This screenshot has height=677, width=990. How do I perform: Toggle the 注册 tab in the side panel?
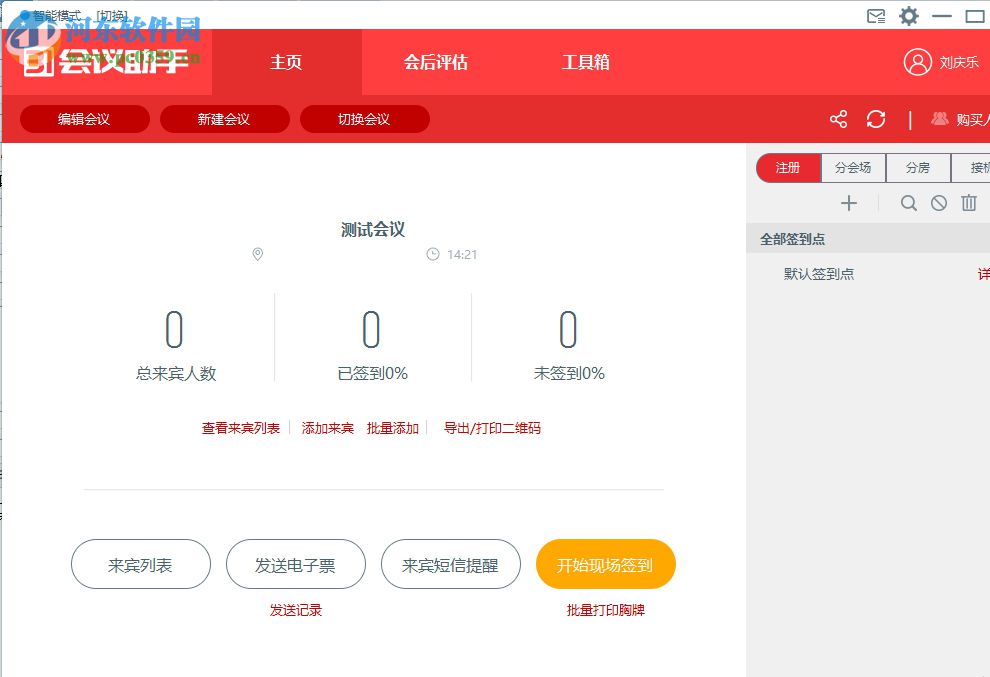(x=788, y=167)
